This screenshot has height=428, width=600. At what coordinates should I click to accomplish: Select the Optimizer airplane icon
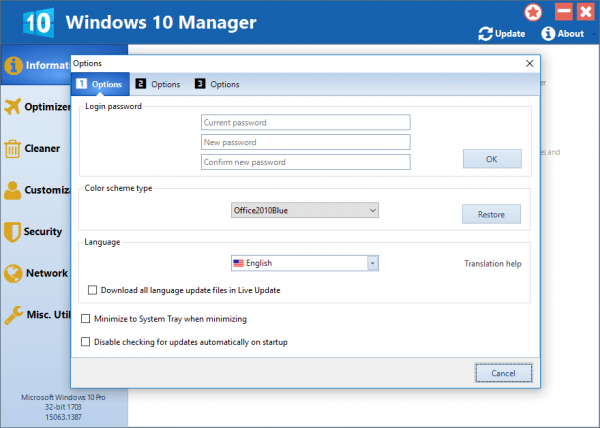click(13, 106)
